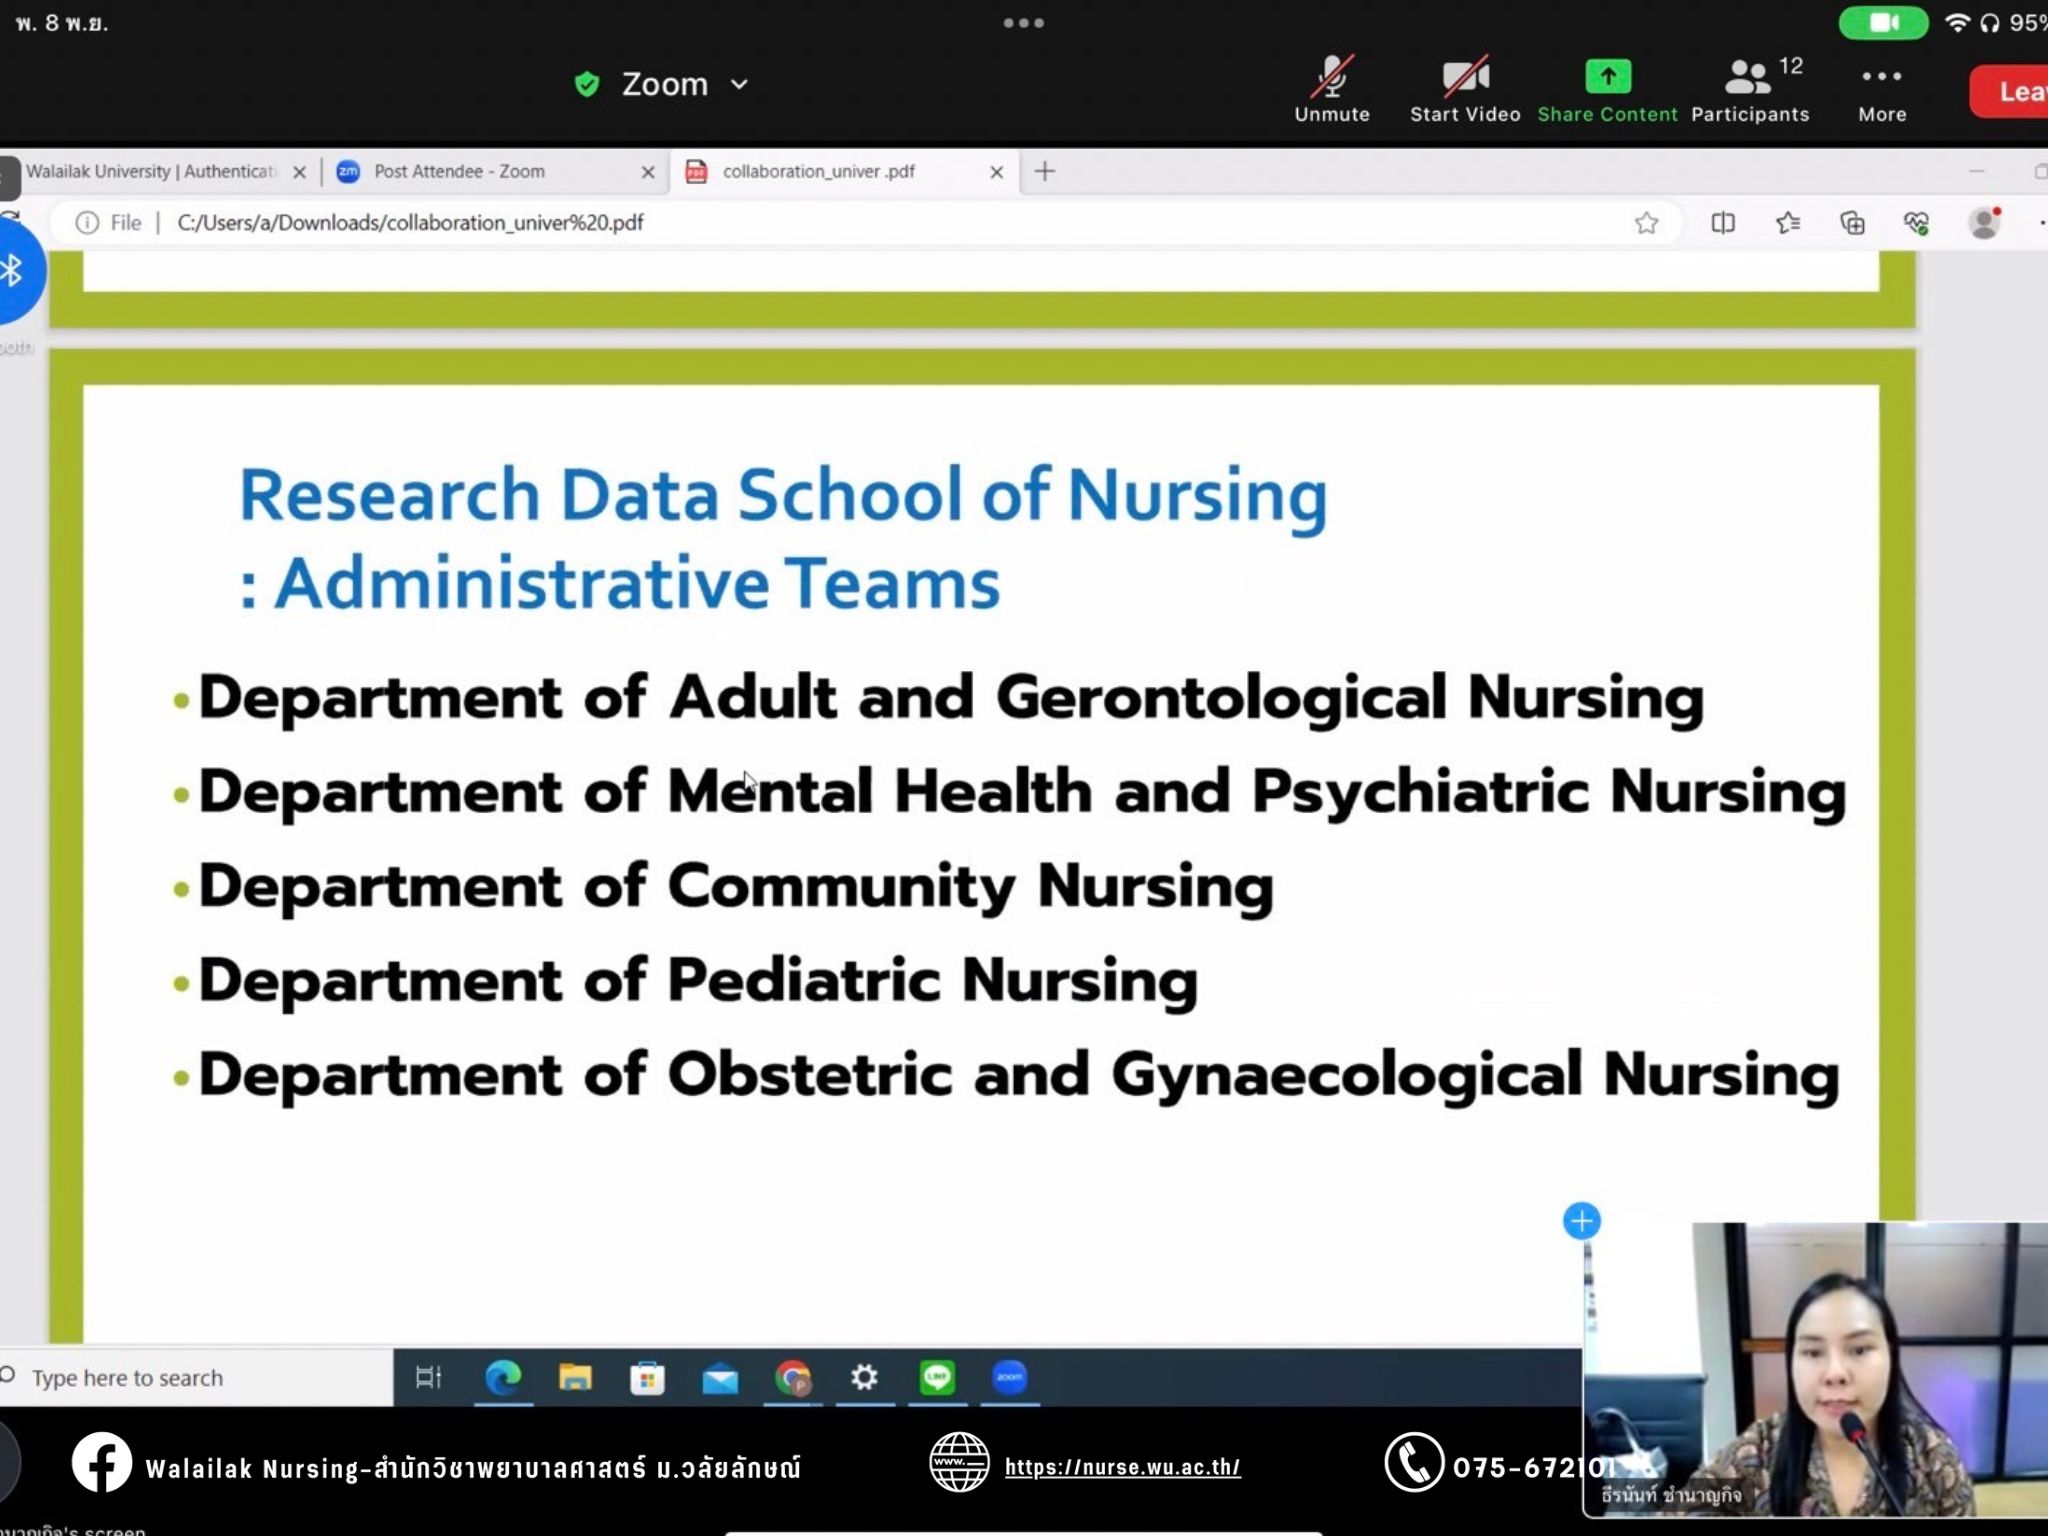Open the browser Collections icon
This screenshot has width=2048, height=1536.
pyautogui.click(x=1852, y=223)
